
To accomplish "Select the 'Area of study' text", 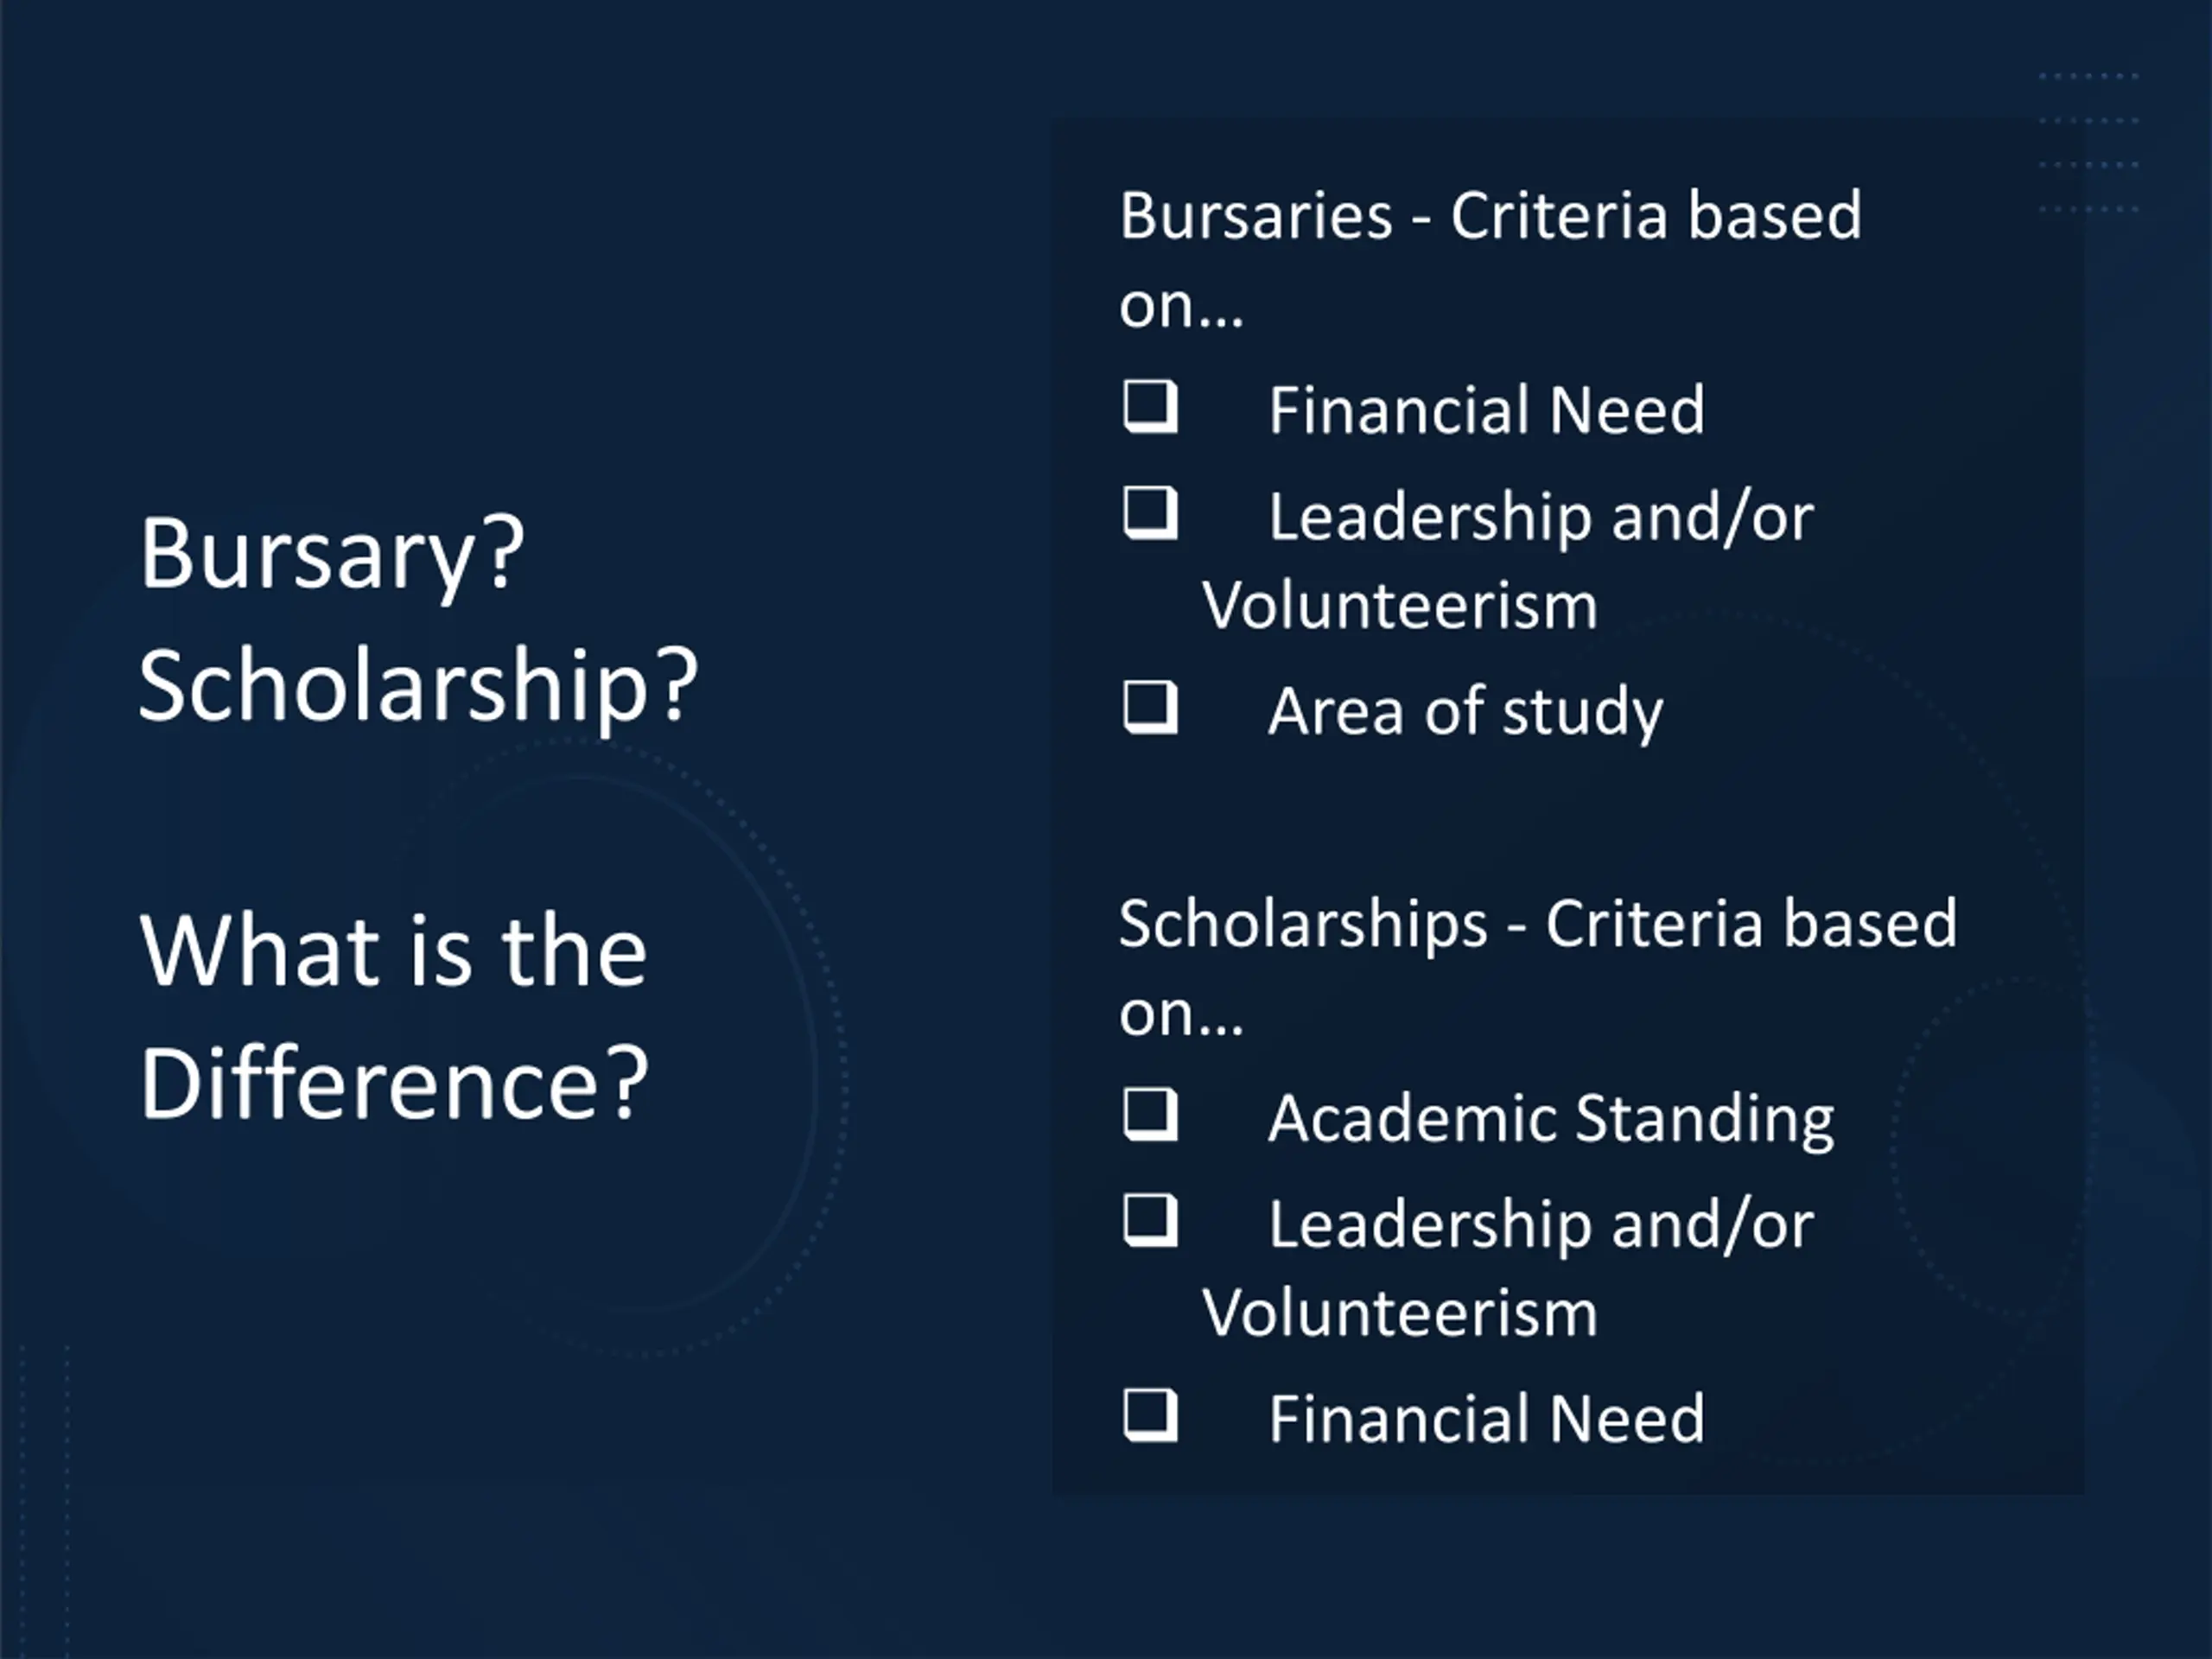I will pos(1466,712).
